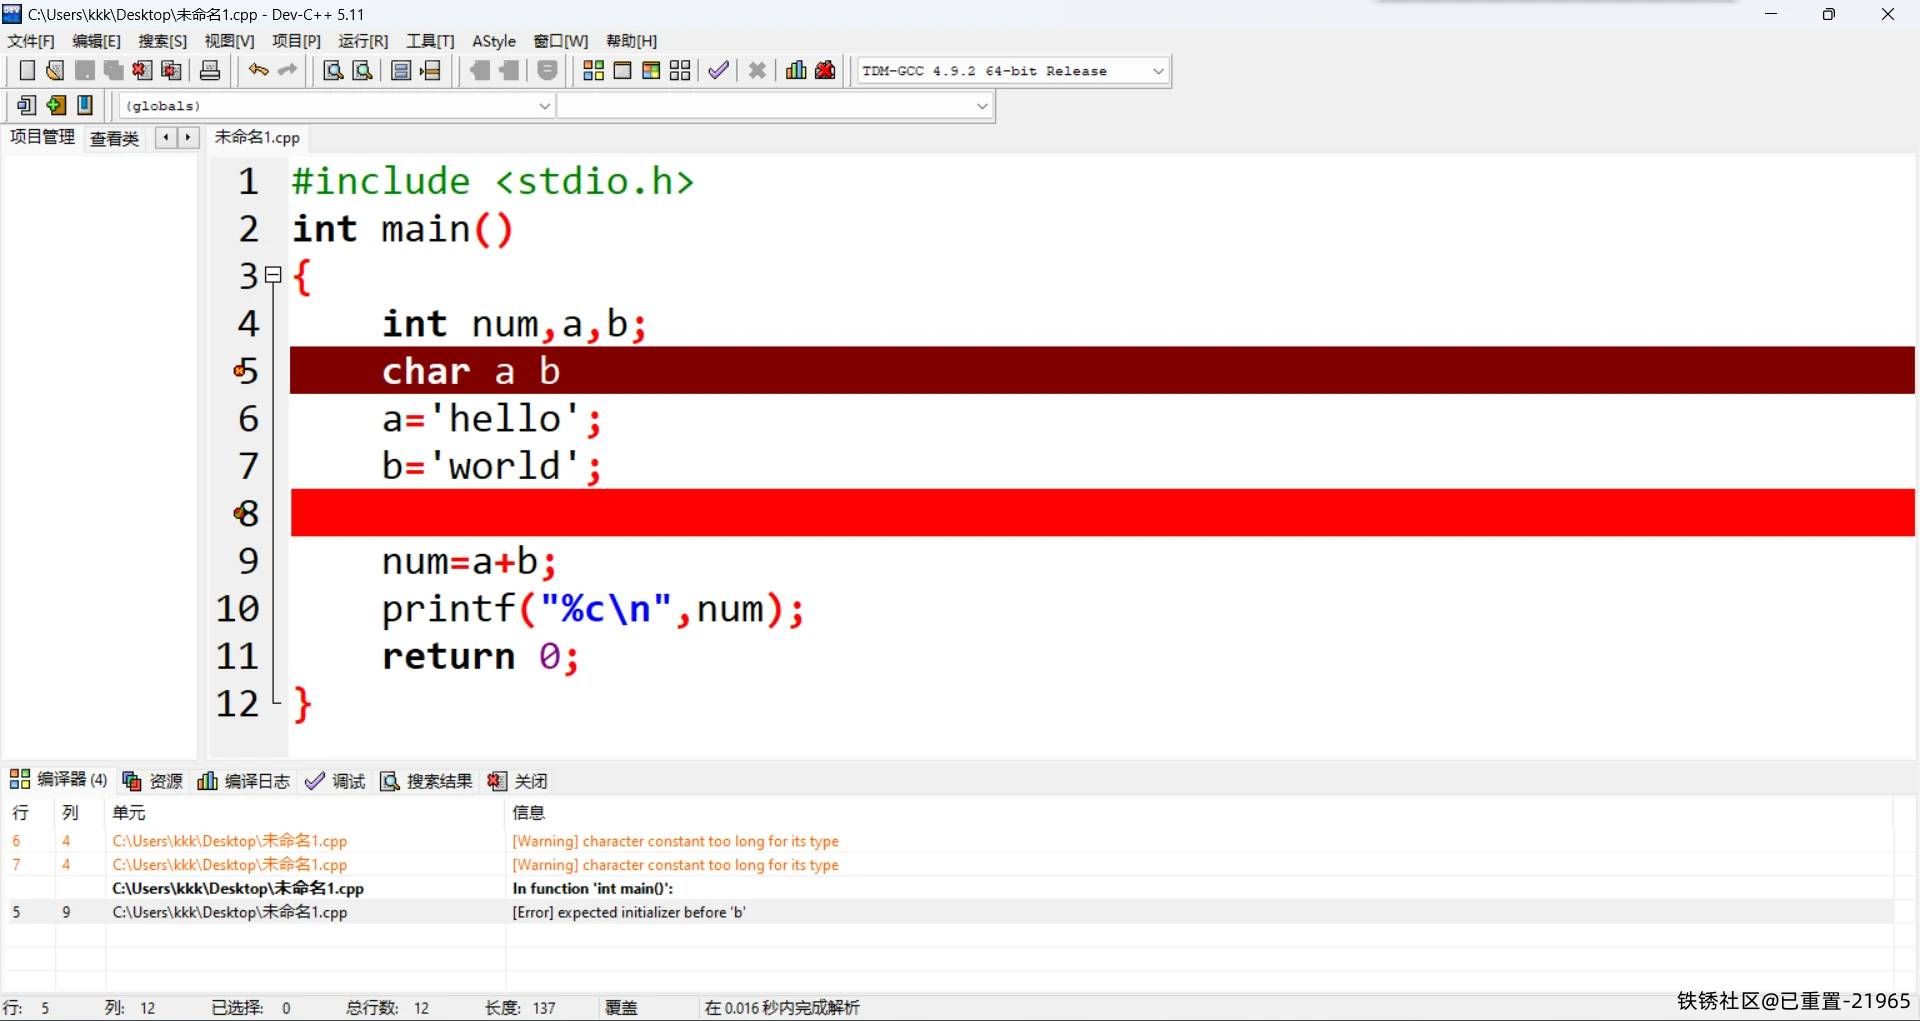The image size is (1920, 1021).
Task: Click the New file icon in toolbar
Action: (x=27, y=70)
